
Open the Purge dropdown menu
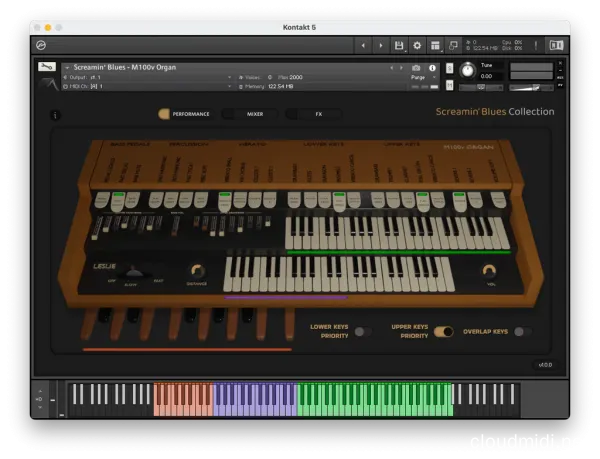[x=422, y=77]
